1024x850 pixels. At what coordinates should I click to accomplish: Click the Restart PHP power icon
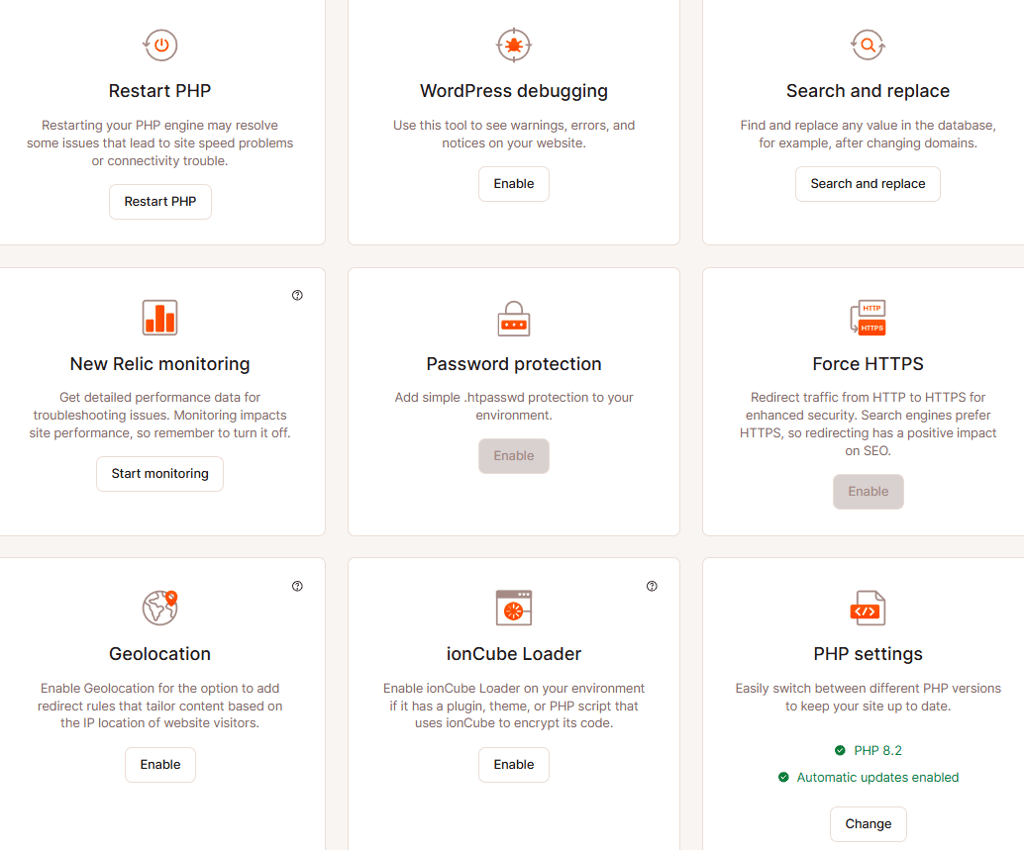[160, 45]
